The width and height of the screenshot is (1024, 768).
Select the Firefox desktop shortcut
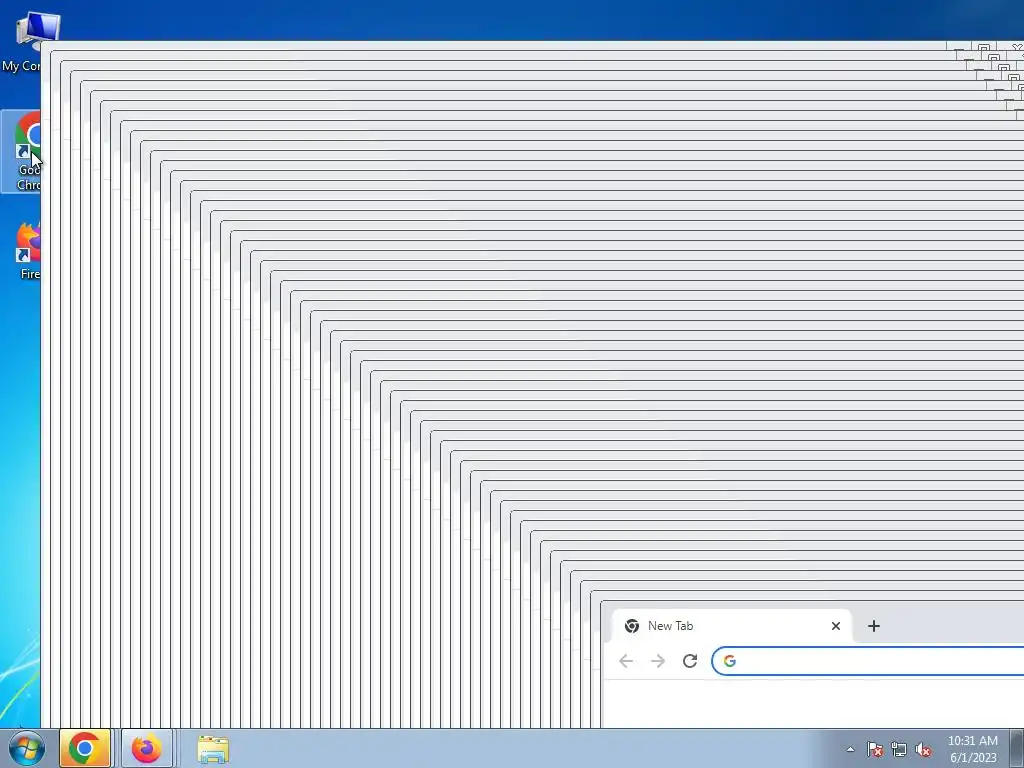point(26,251)
